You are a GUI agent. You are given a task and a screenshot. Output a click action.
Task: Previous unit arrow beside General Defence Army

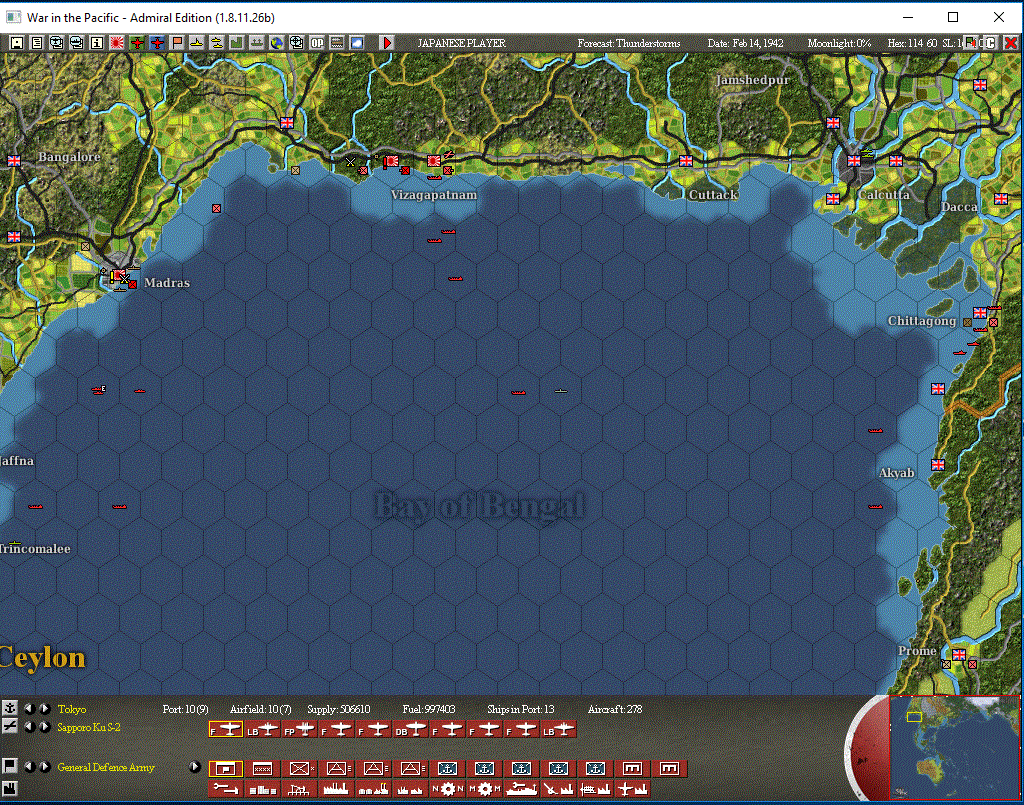(x=29, y=766)
